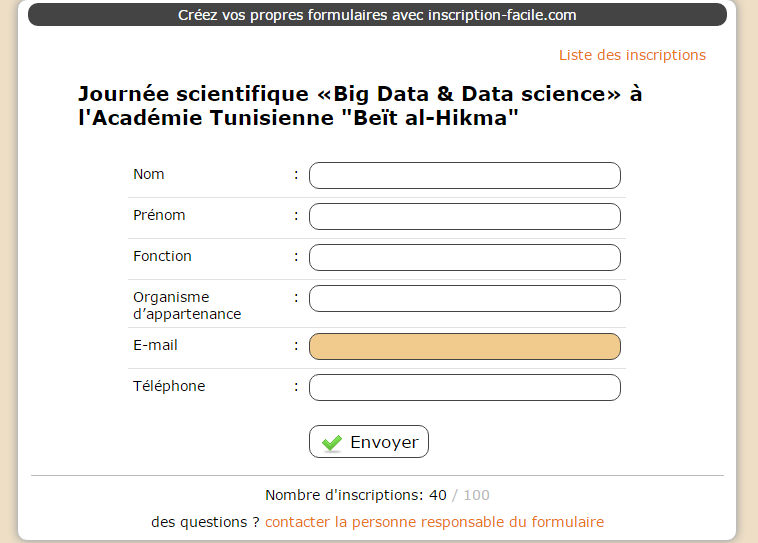Click the Prénom label text
Screen dimensions: 758x543
tap(159, 215)
